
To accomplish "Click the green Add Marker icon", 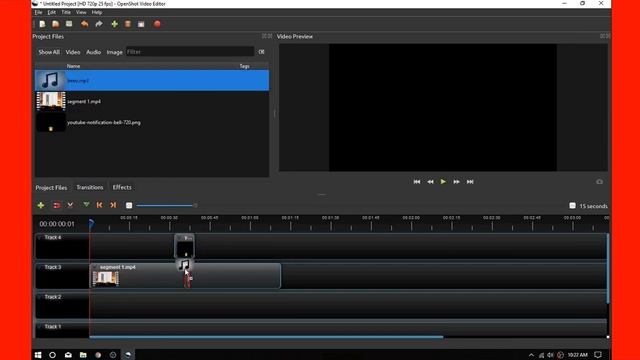I will pyautogui.click(x=86, y=205).
